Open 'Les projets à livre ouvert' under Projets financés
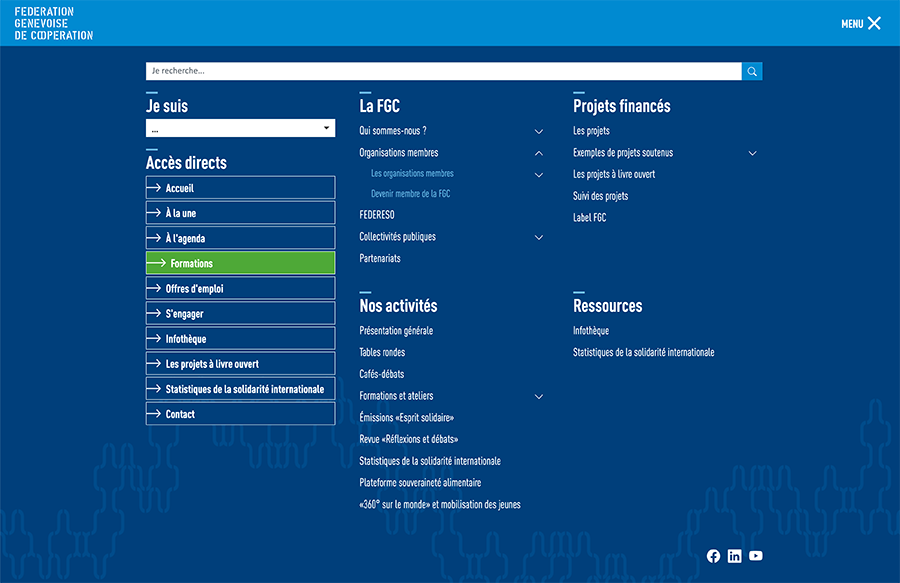This screenshot has width=900, height=583. (614, 174)
